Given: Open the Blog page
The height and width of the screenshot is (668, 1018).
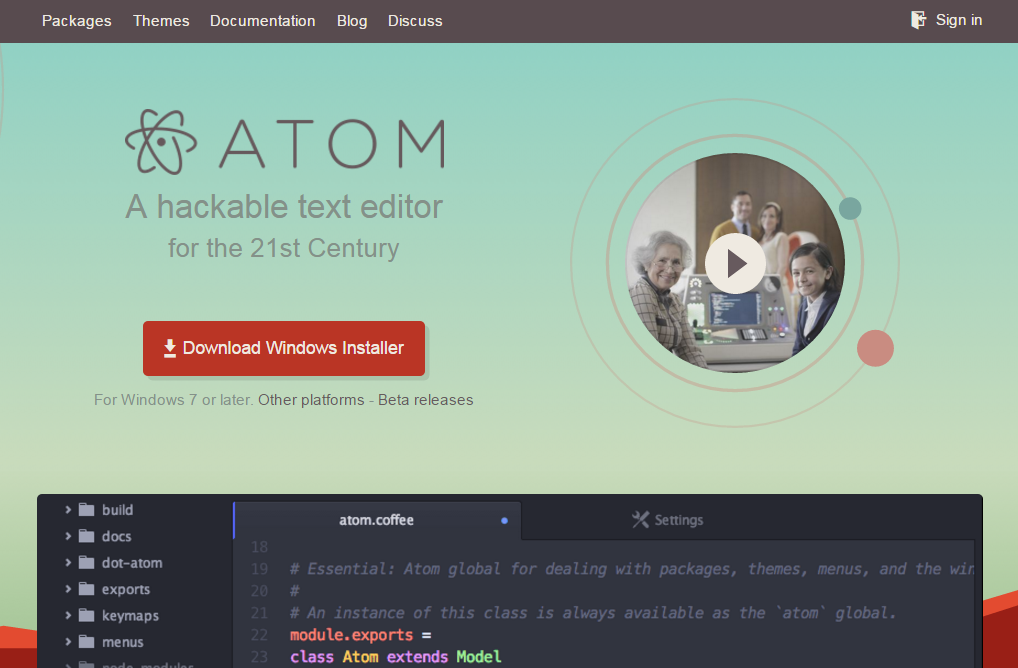Looking at the screenshot, I should pos(352,21).
